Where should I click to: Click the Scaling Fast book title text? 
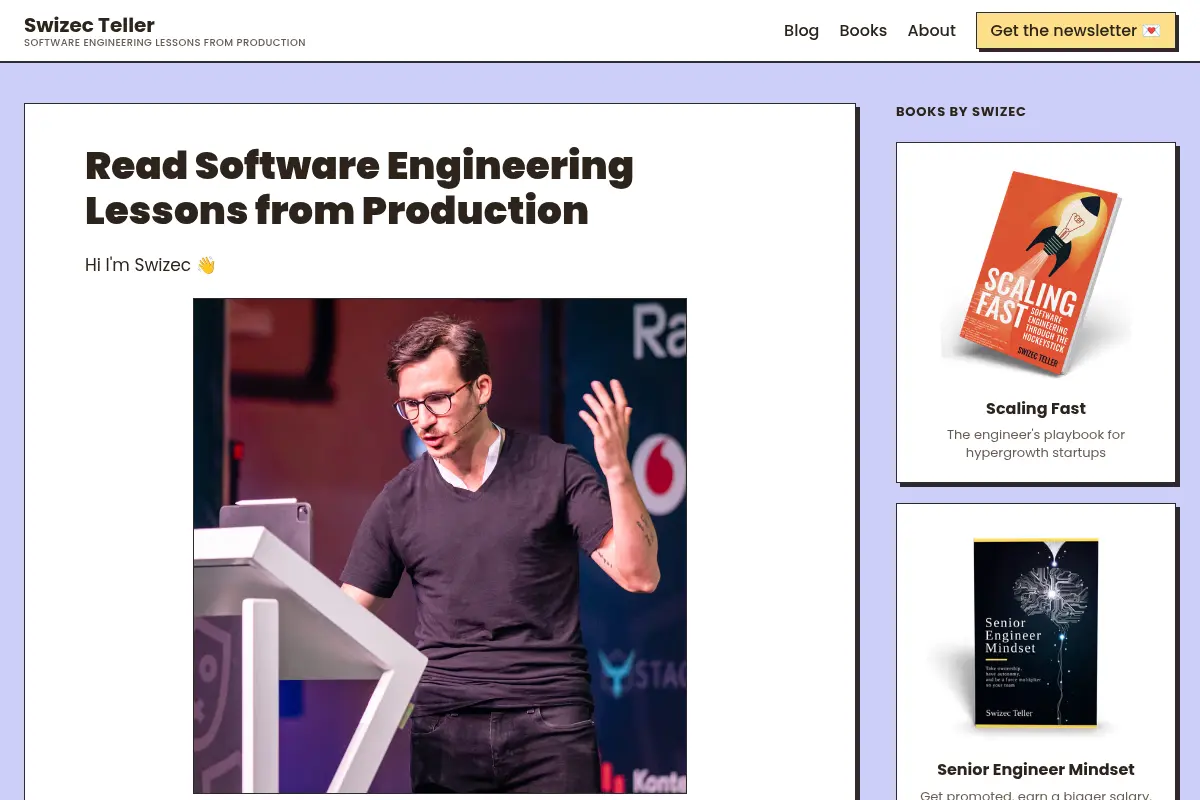click(1036, 408)
